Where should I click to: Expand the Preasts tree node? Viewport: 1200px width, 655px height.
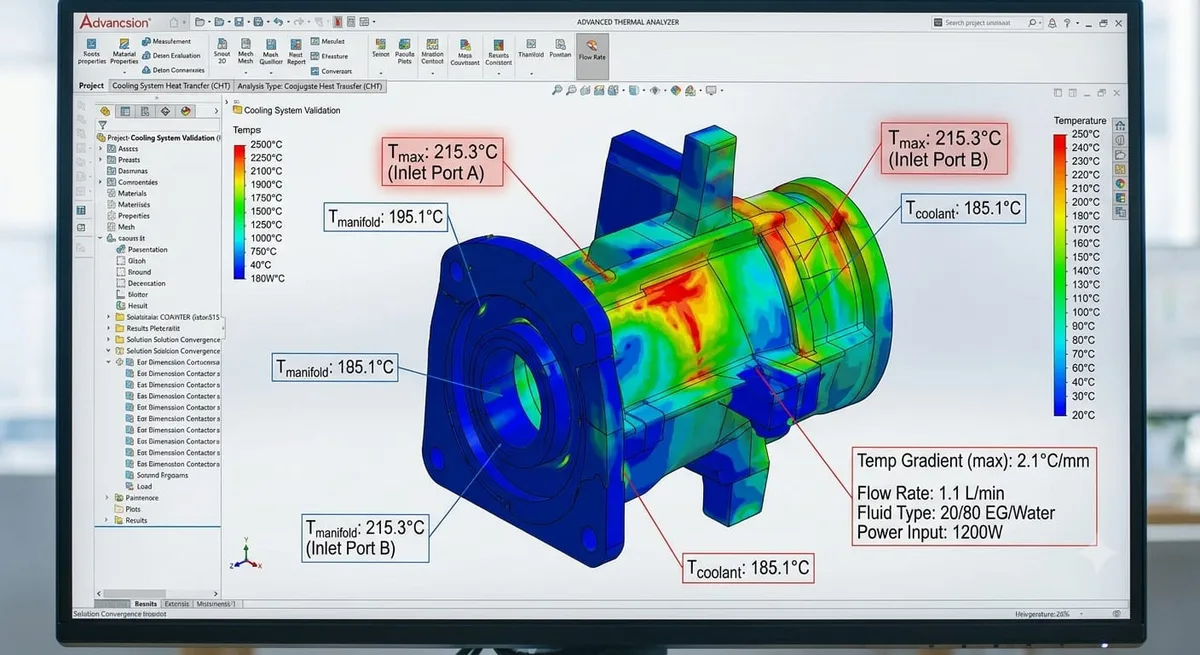[x=101, y=160]
